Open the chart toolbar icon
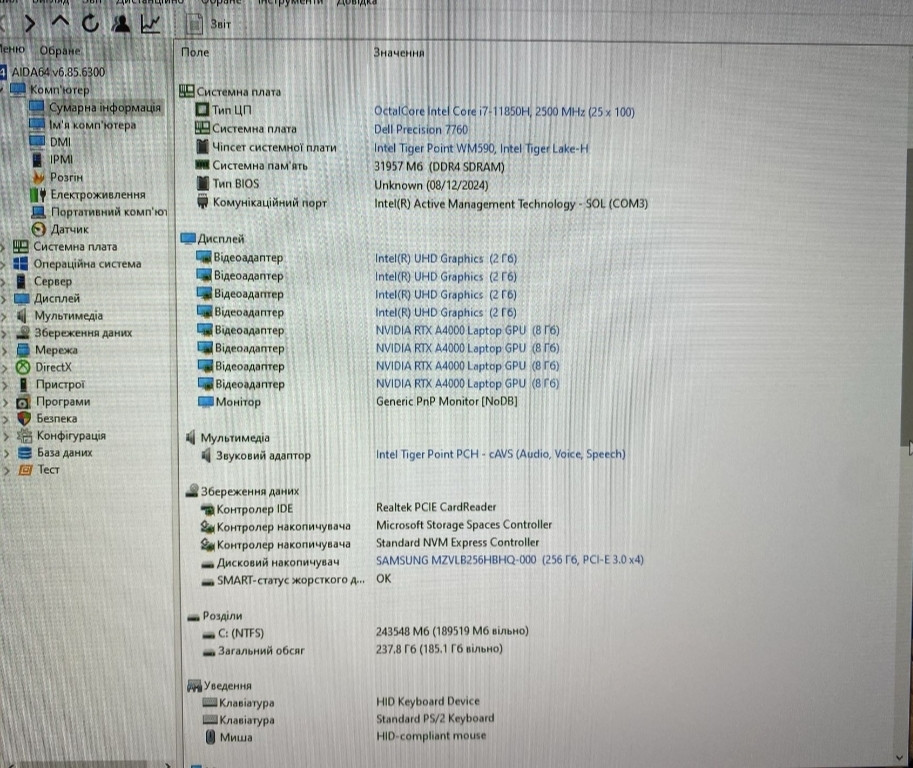 [x=150, y=23]
